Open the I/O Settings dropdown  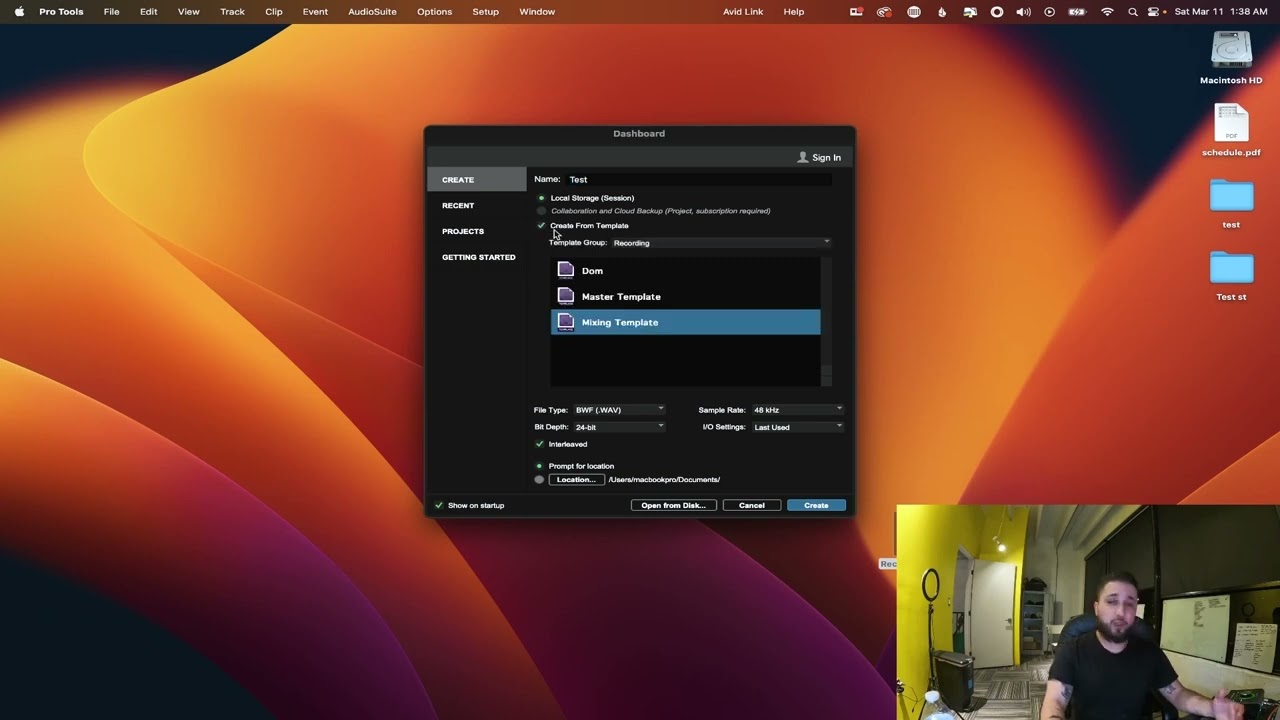coord(798,427)
